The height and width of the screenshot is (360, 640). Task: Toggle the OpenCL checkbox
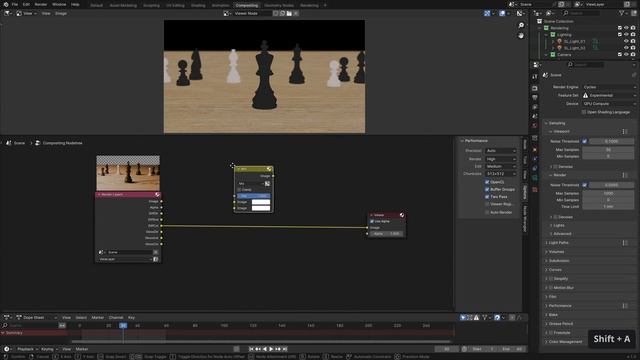[x=487, y=182]
